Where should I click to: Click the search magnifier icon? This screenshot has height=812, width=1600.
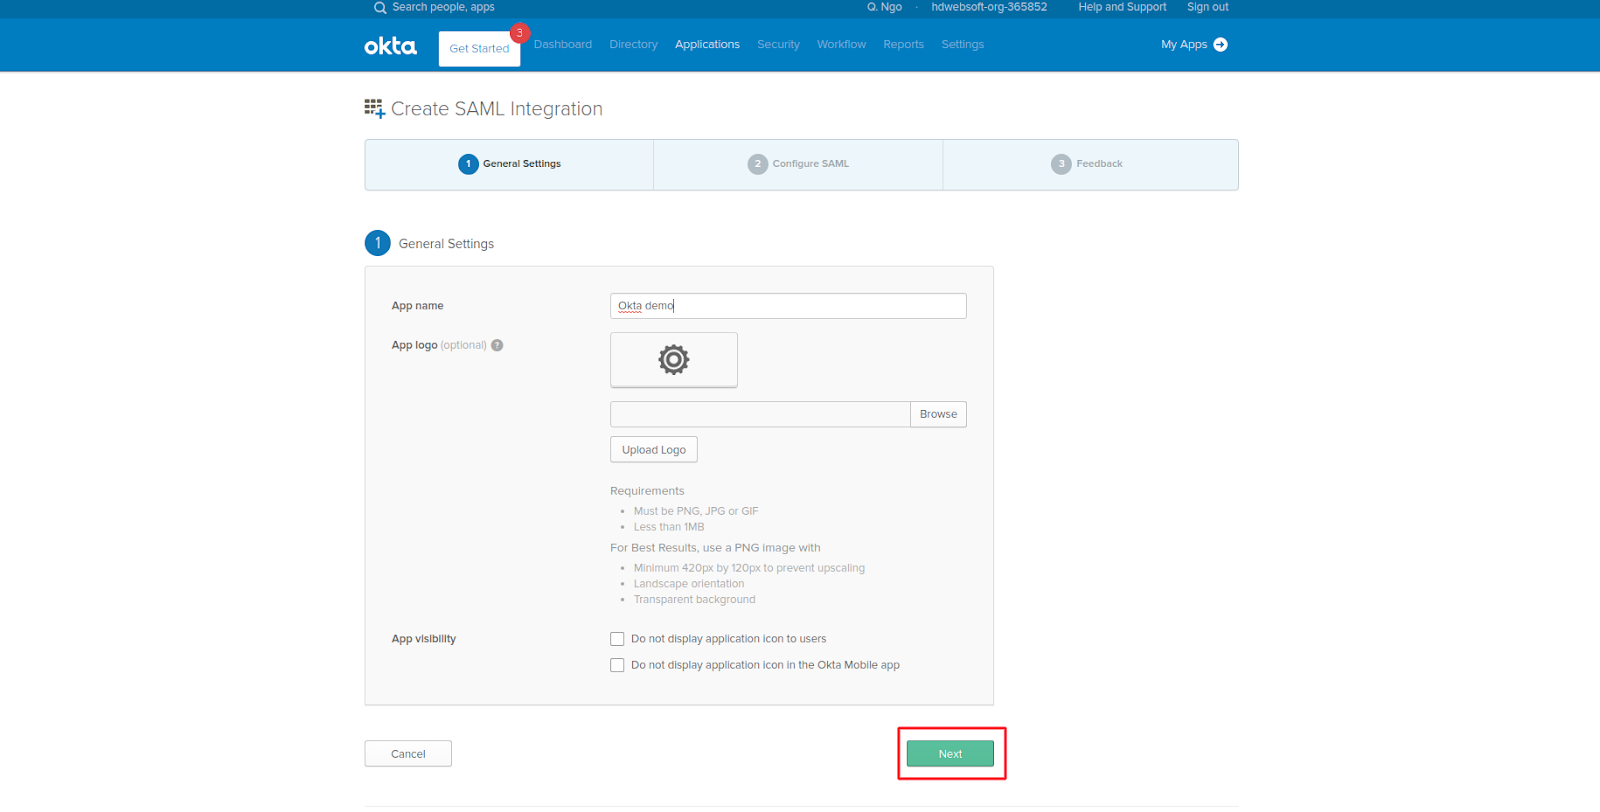[380, 8]
